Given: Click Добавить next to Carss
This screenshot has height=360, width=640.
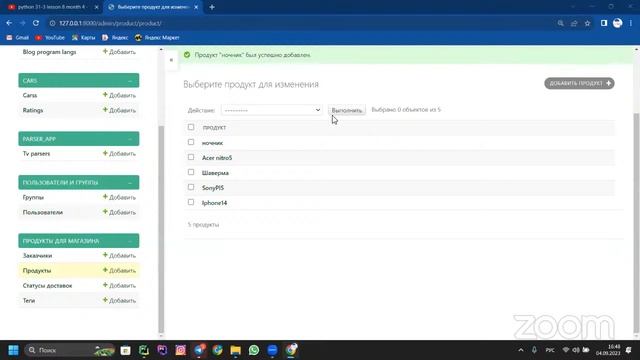Looking at the screenshot, I should [x=119, y=95].
